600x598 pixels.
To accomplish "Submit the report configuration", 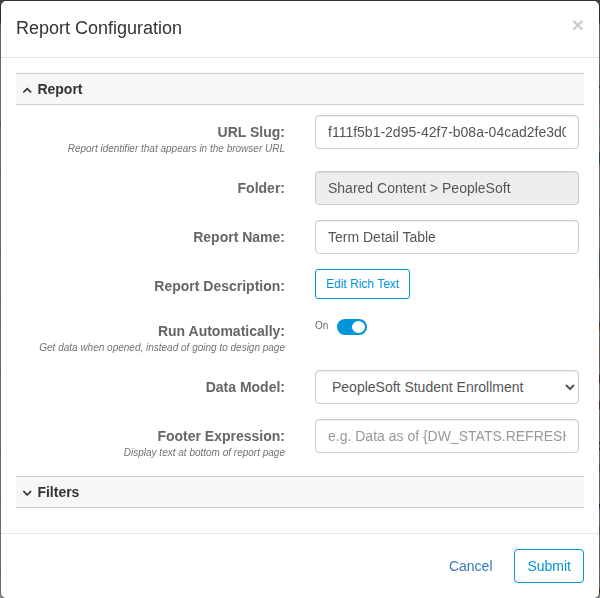I will point(549,566).
